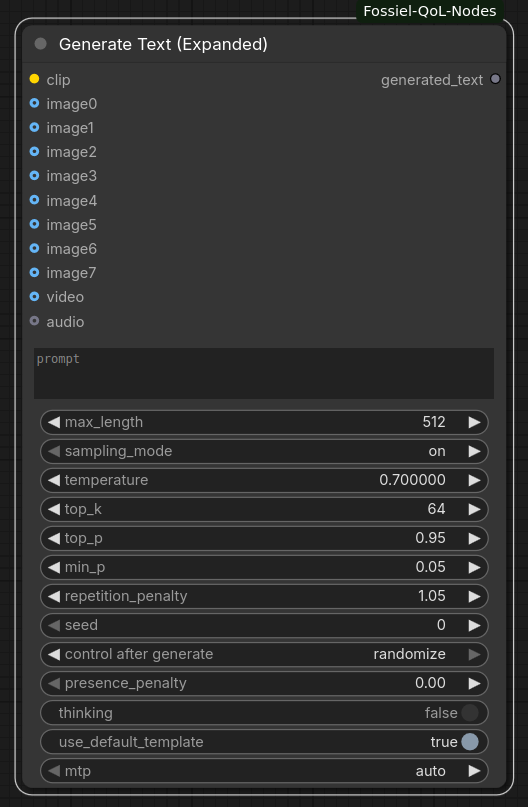Viewport: 528px width, 807px height.
Task: Click the top_k value 64
Action: 436,509
